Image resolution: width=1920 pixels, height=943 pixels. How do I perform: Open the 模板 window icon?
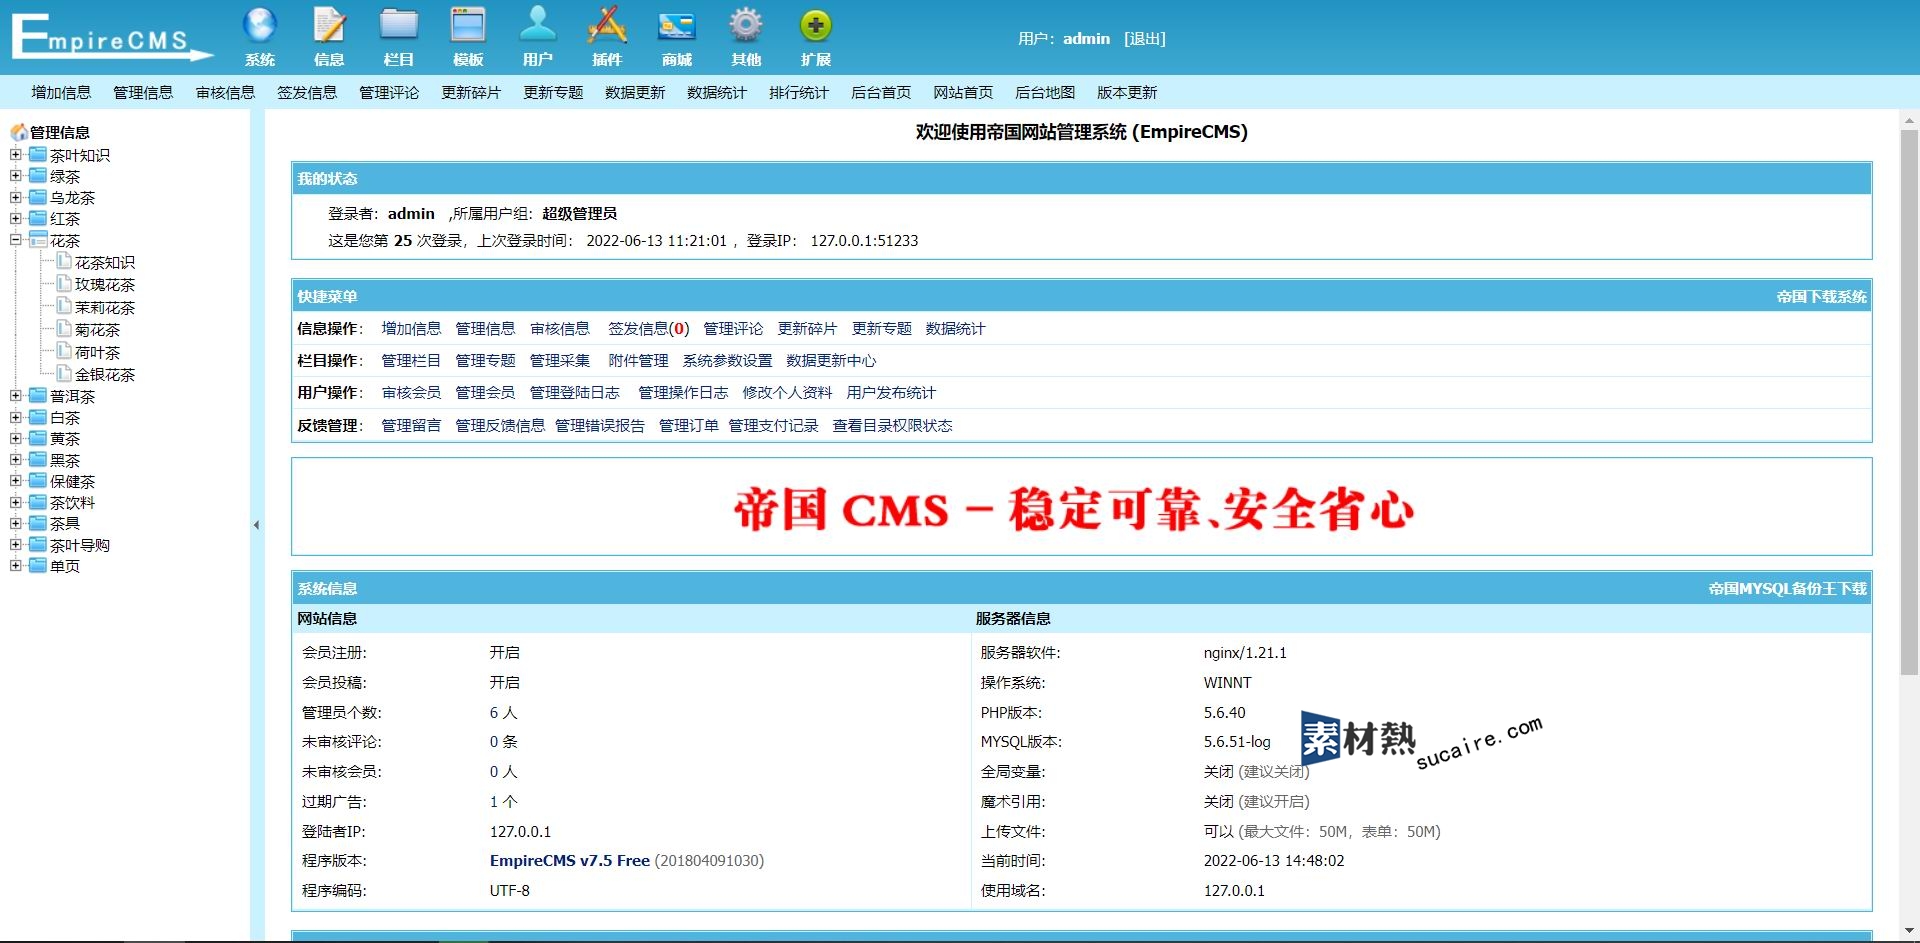click(468, 26)
